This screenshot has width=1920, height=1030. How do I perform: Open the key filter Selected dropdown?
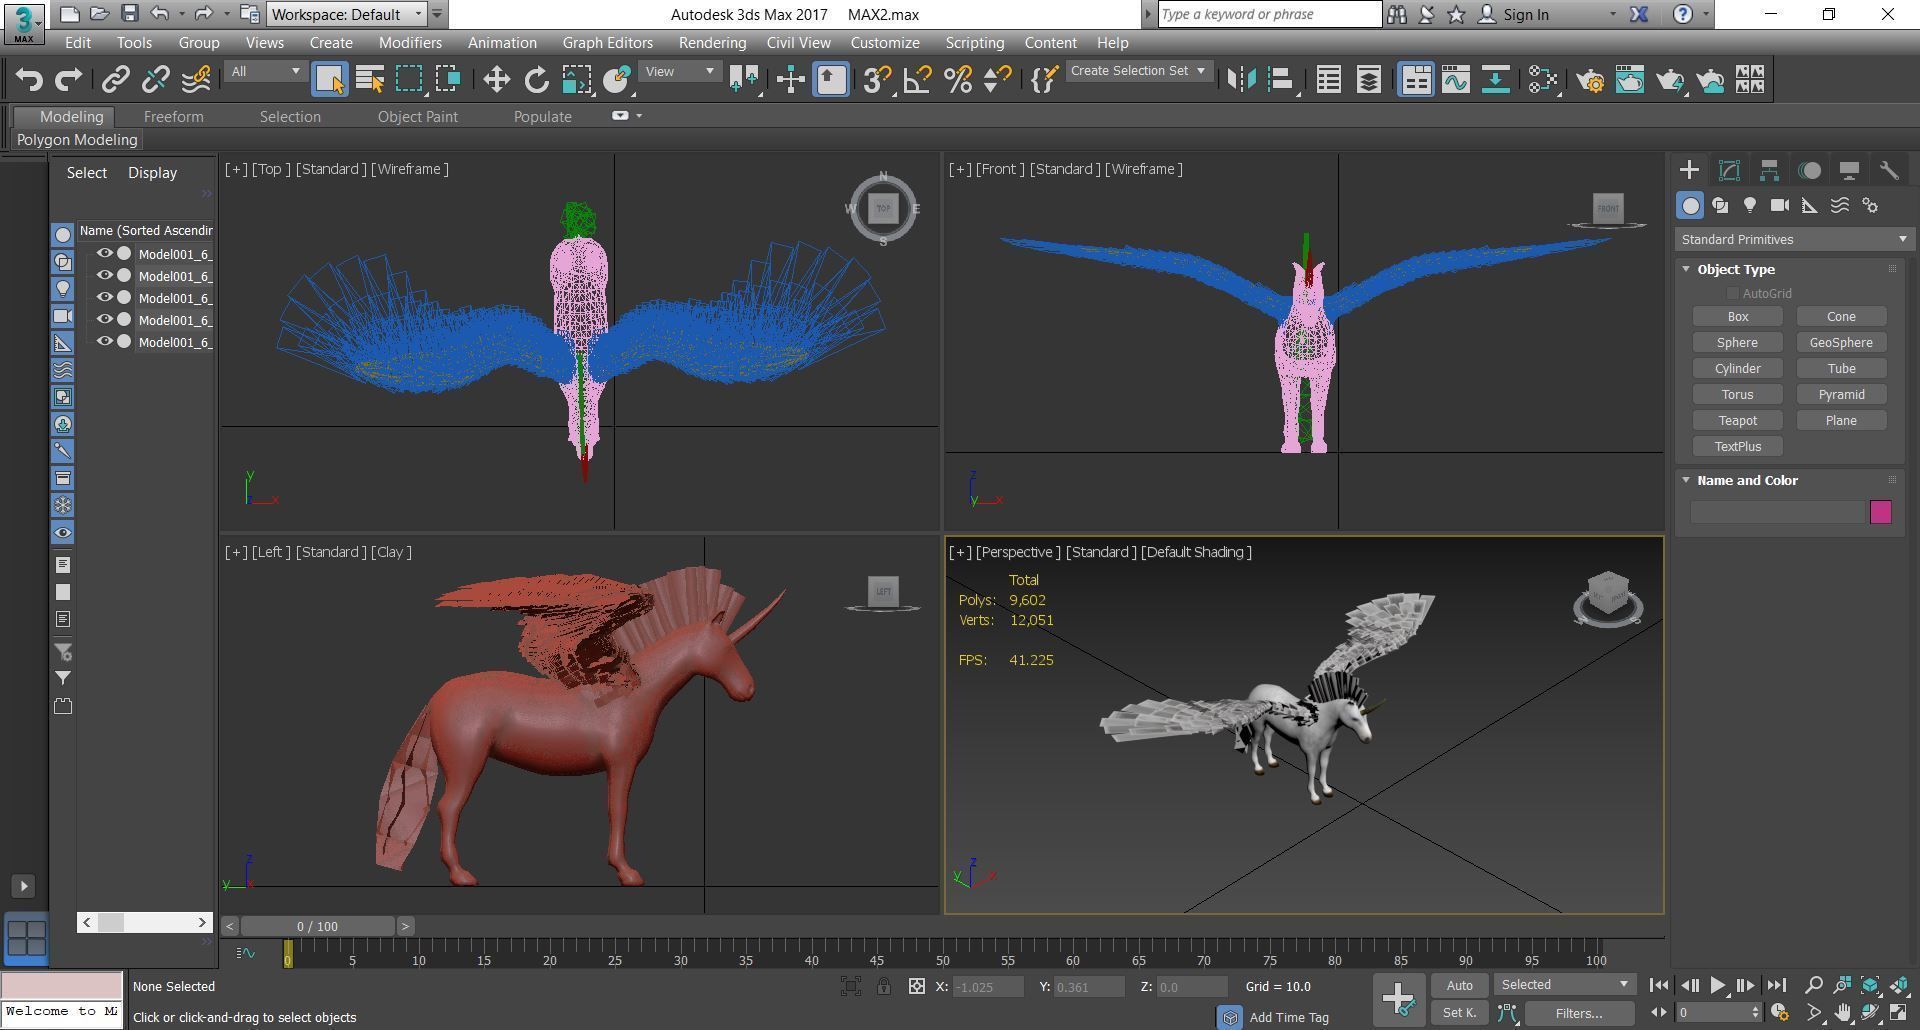(1565, 985)
